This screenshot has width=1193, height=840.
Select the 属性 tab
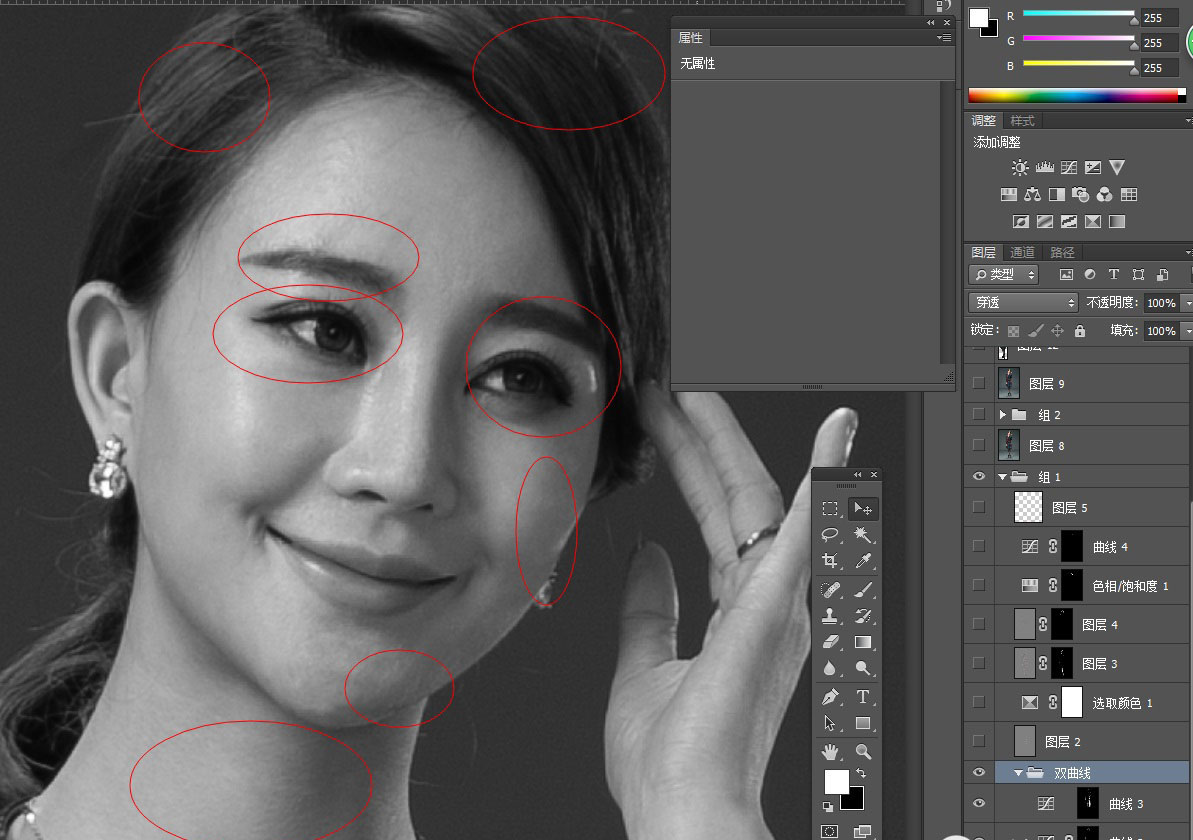click(690, 37)
